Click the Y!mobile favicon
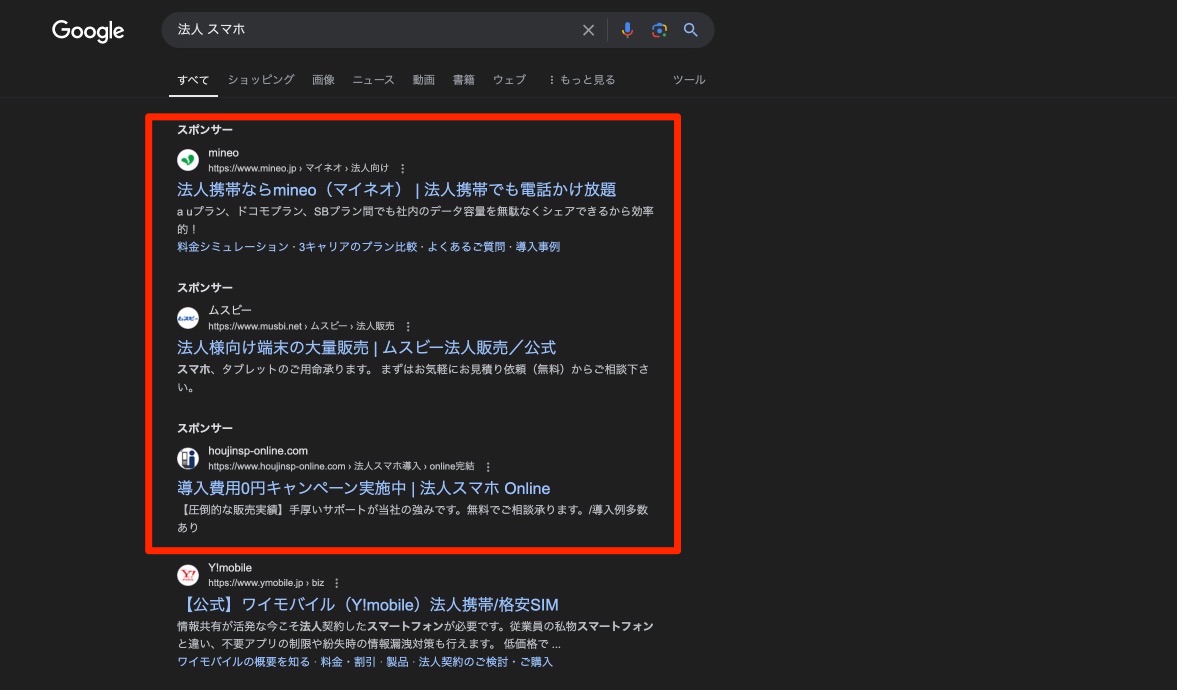The height and width of the screenshot is (690, 1177). [188, 575]
